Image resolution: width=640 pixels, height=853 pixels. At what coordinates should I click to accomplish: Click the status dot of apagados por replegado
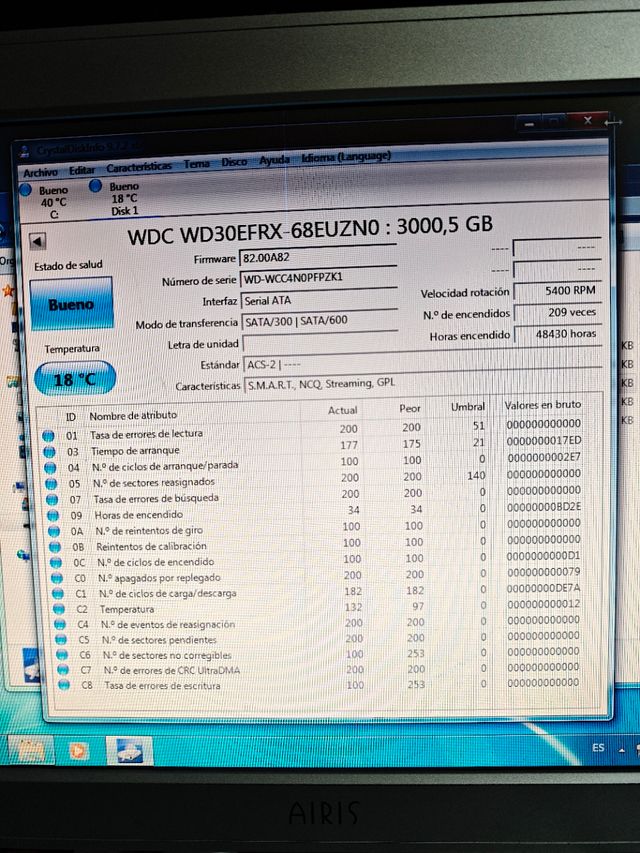pos(57,578)
